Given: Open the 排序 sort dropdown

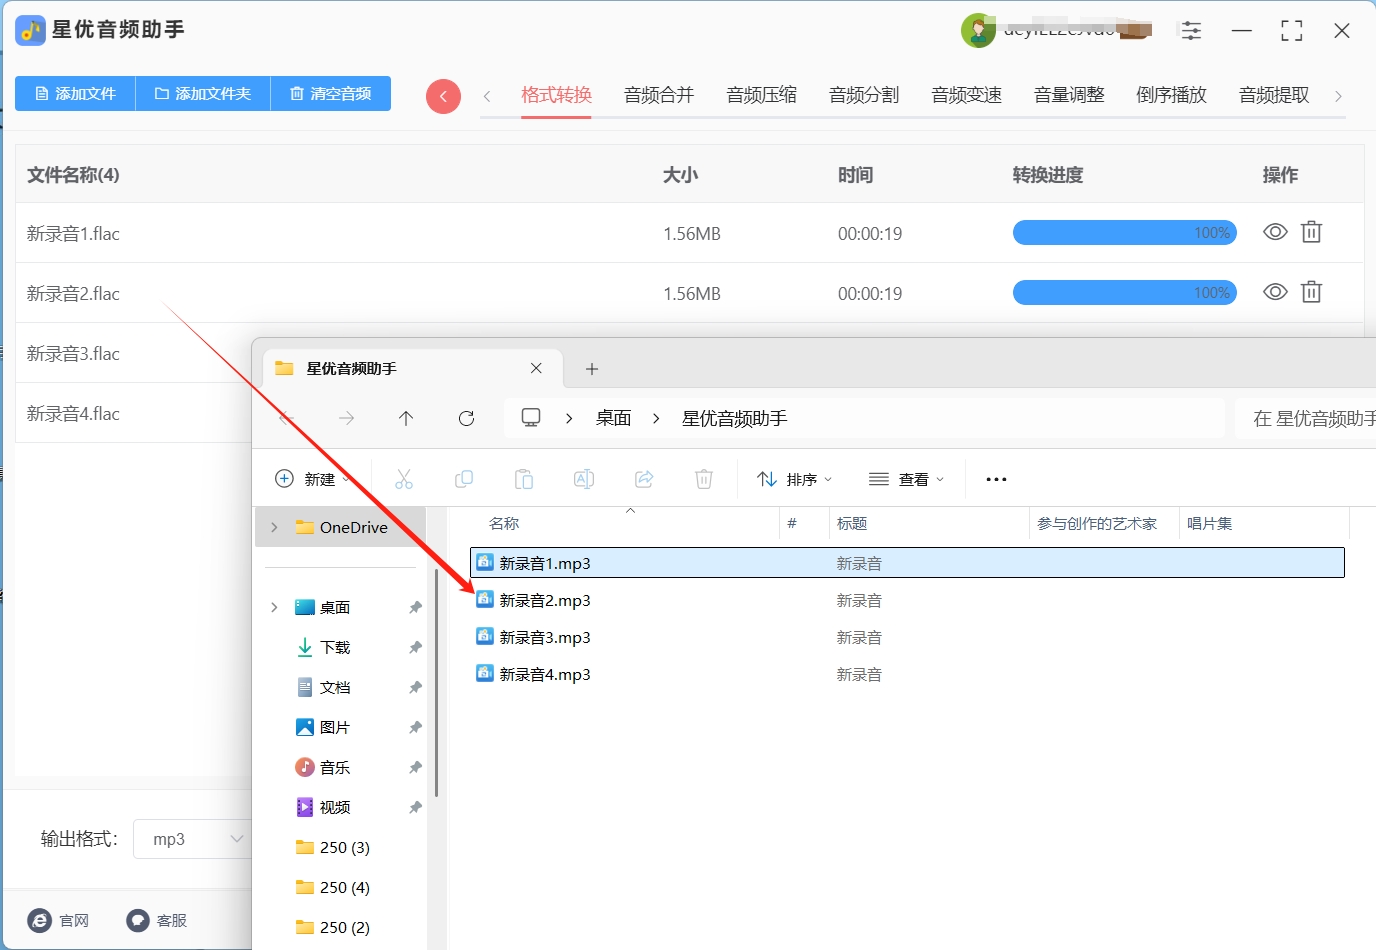Looking at the screenshot, I should [795, 479].
